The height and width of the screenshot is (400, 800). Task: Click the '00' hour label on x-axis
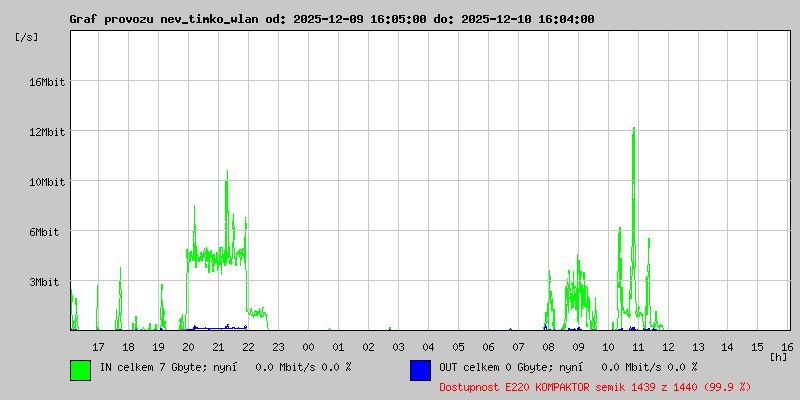308,347
